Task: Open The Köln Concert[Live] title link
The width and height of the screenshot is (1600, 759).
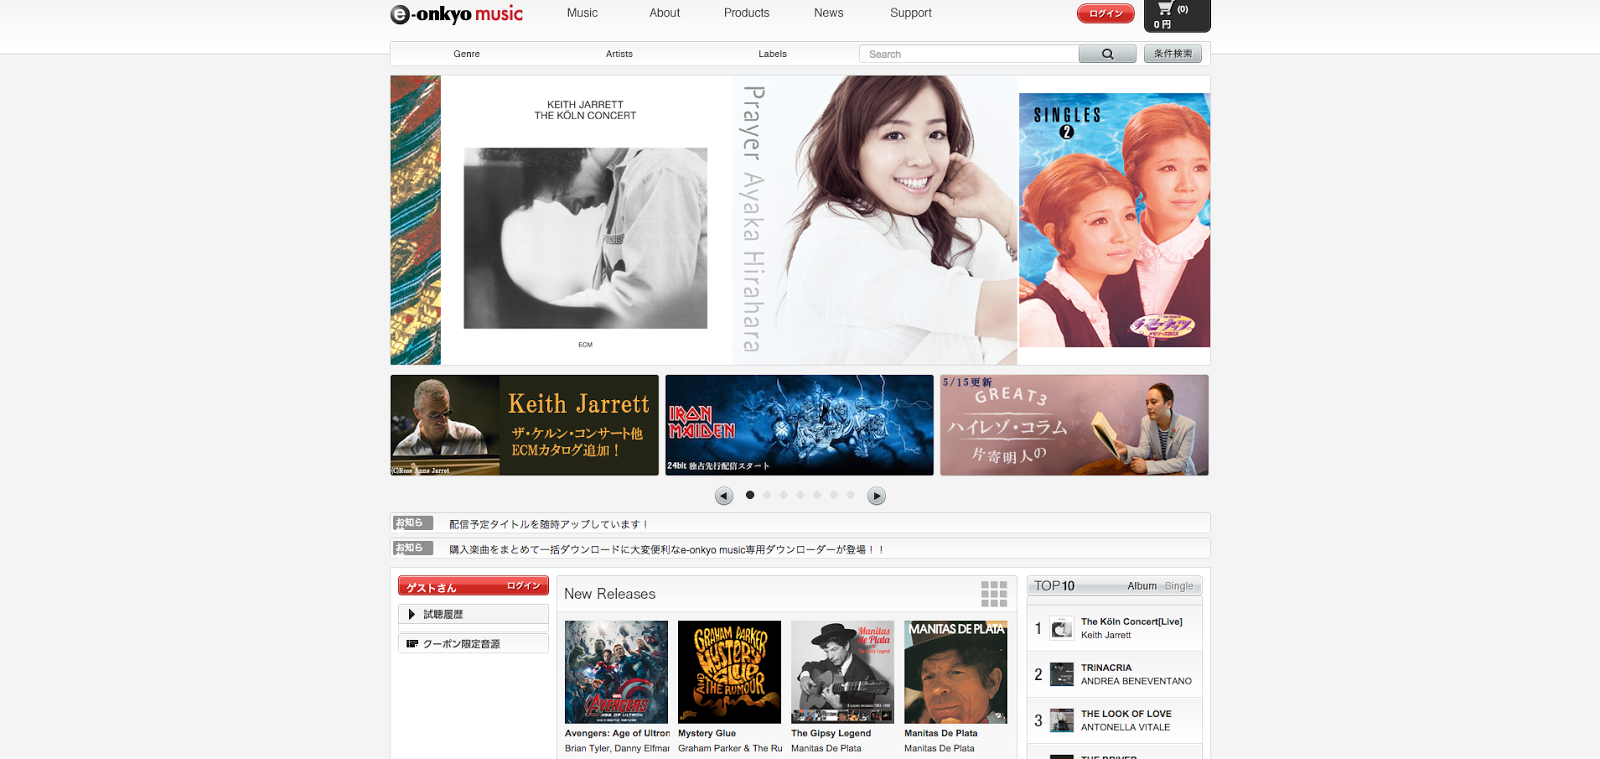Action: pyautogui.click(x=1131, y=622)
